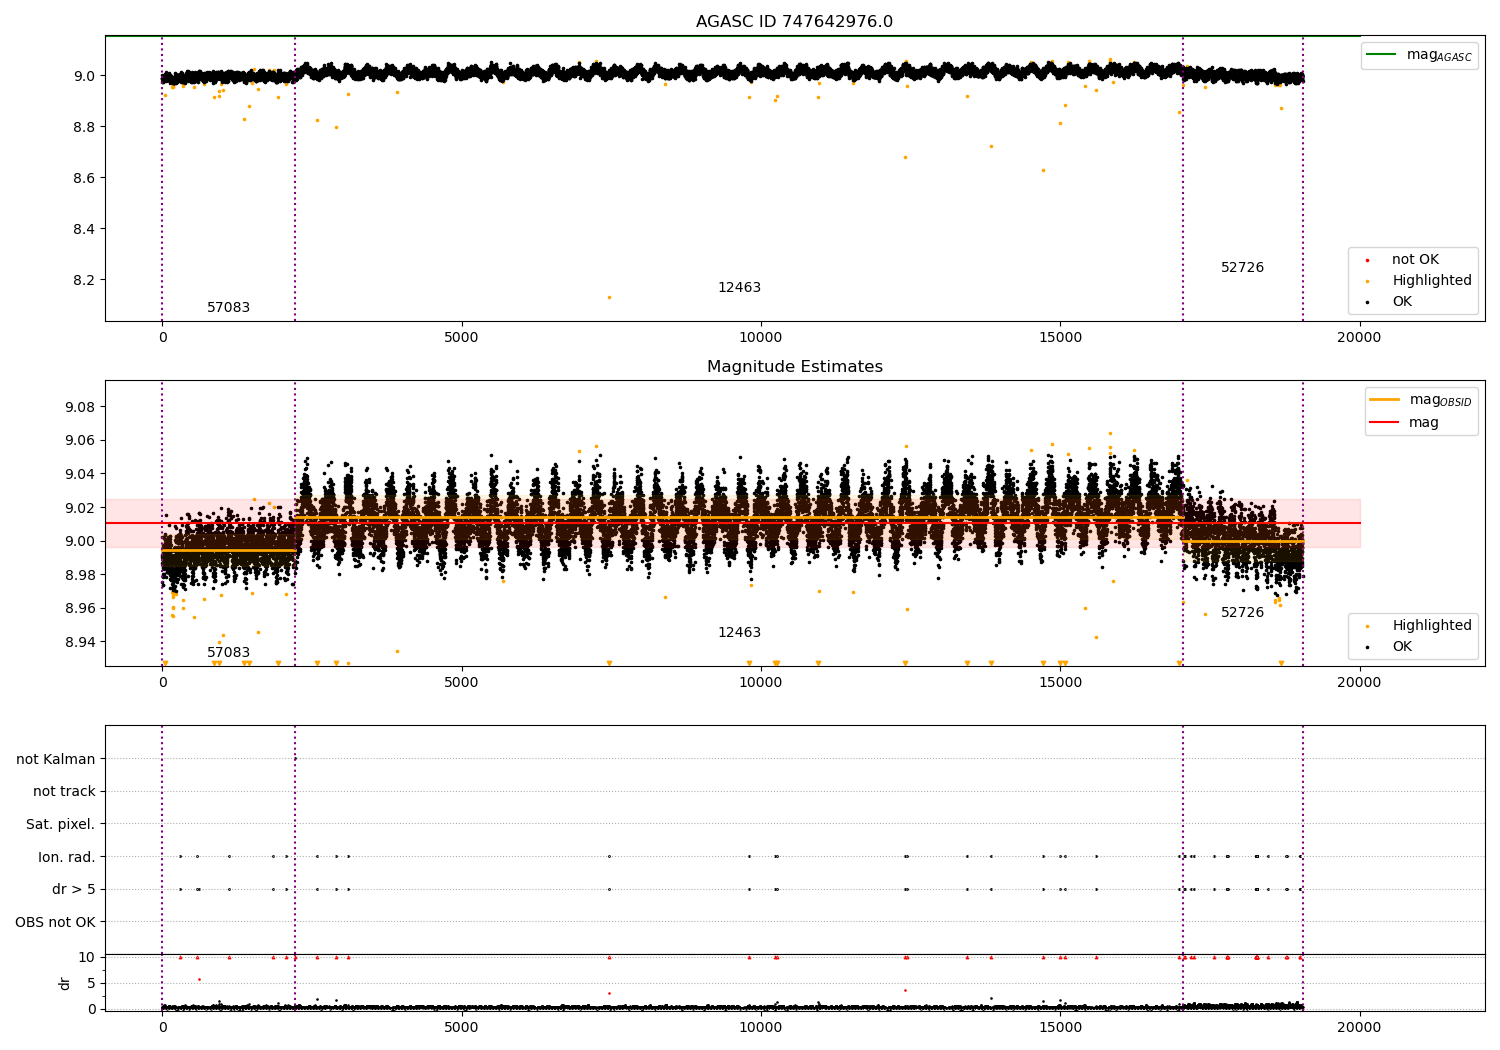Image resolution: width=1500 pixels, height=1050 pixels.
Task: Click the '8.6' y-axis tick of the top plot
Action: pos(84,178)
